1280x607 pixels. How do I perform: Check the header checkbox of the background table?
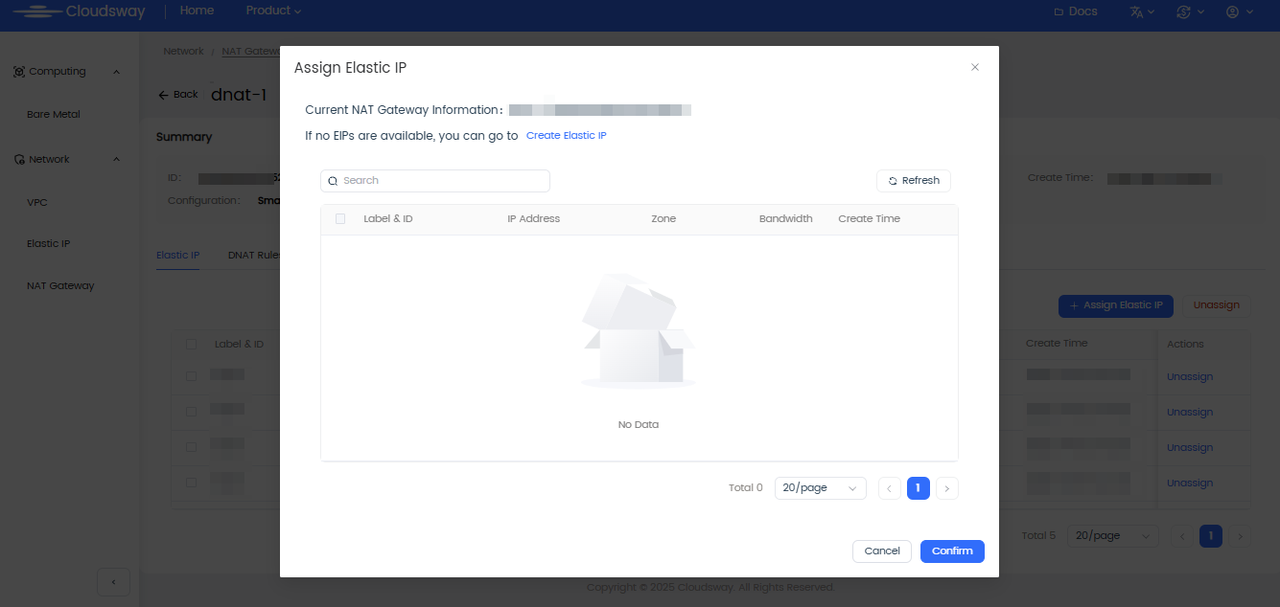click(191, 344)
